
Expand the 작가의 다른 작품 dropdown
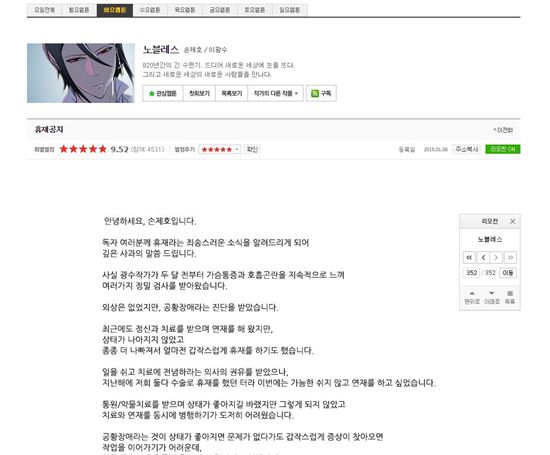pyautogui.click(x=276, y=93)
